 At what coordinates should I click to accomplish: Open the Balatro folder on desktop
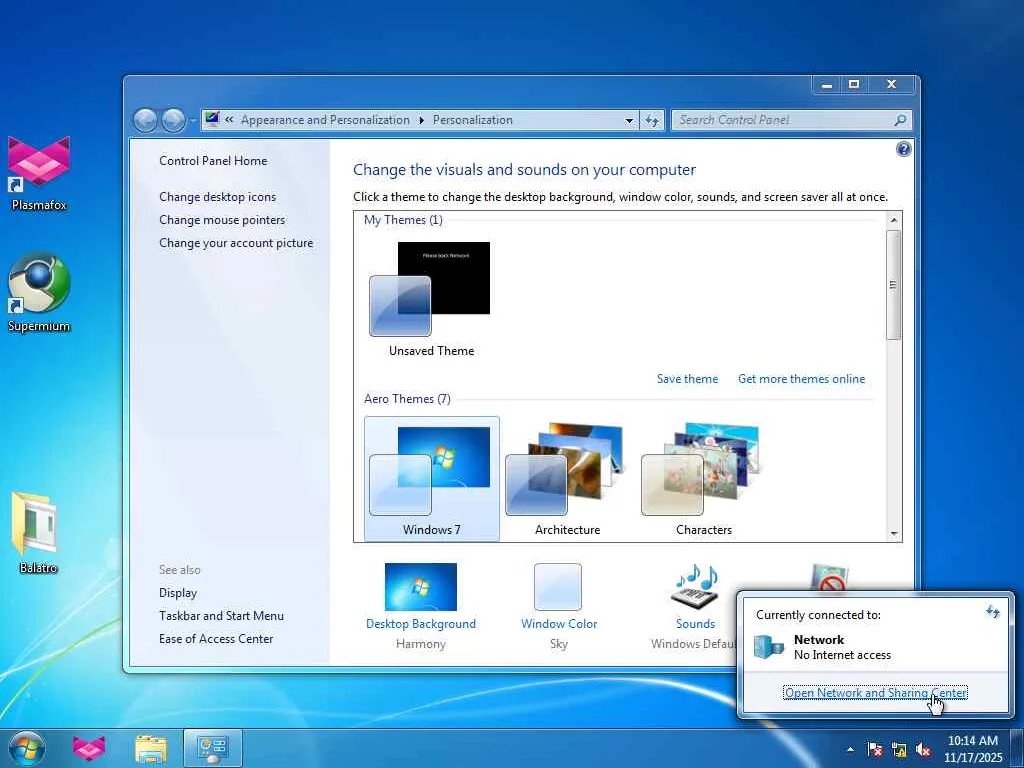point(37,532)
